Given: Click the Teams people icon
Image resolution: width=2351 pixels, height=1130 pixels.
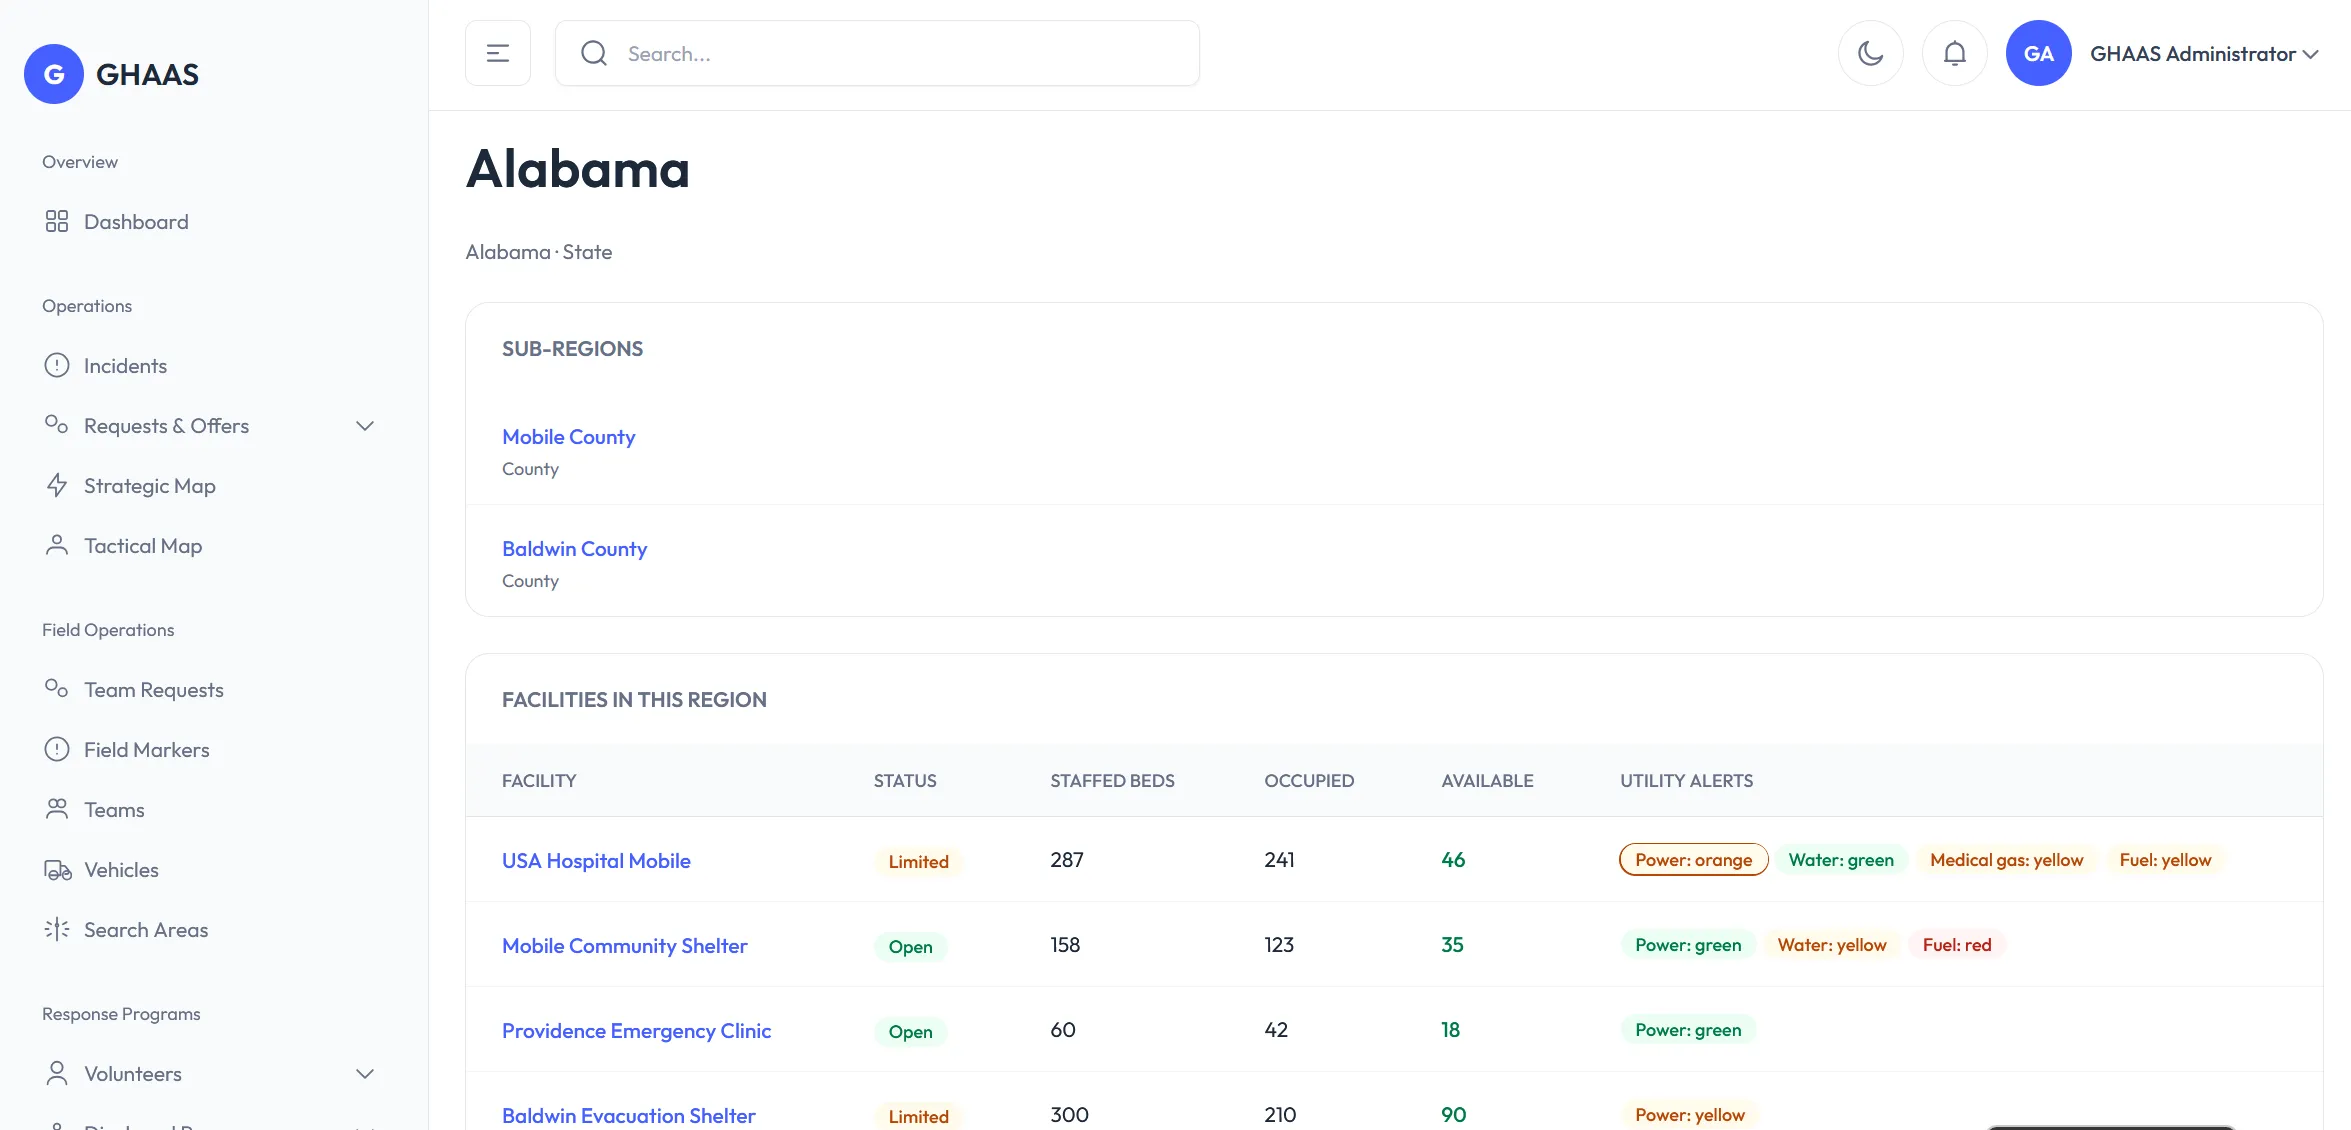Looking at the screenshot, I should (57, 810).
